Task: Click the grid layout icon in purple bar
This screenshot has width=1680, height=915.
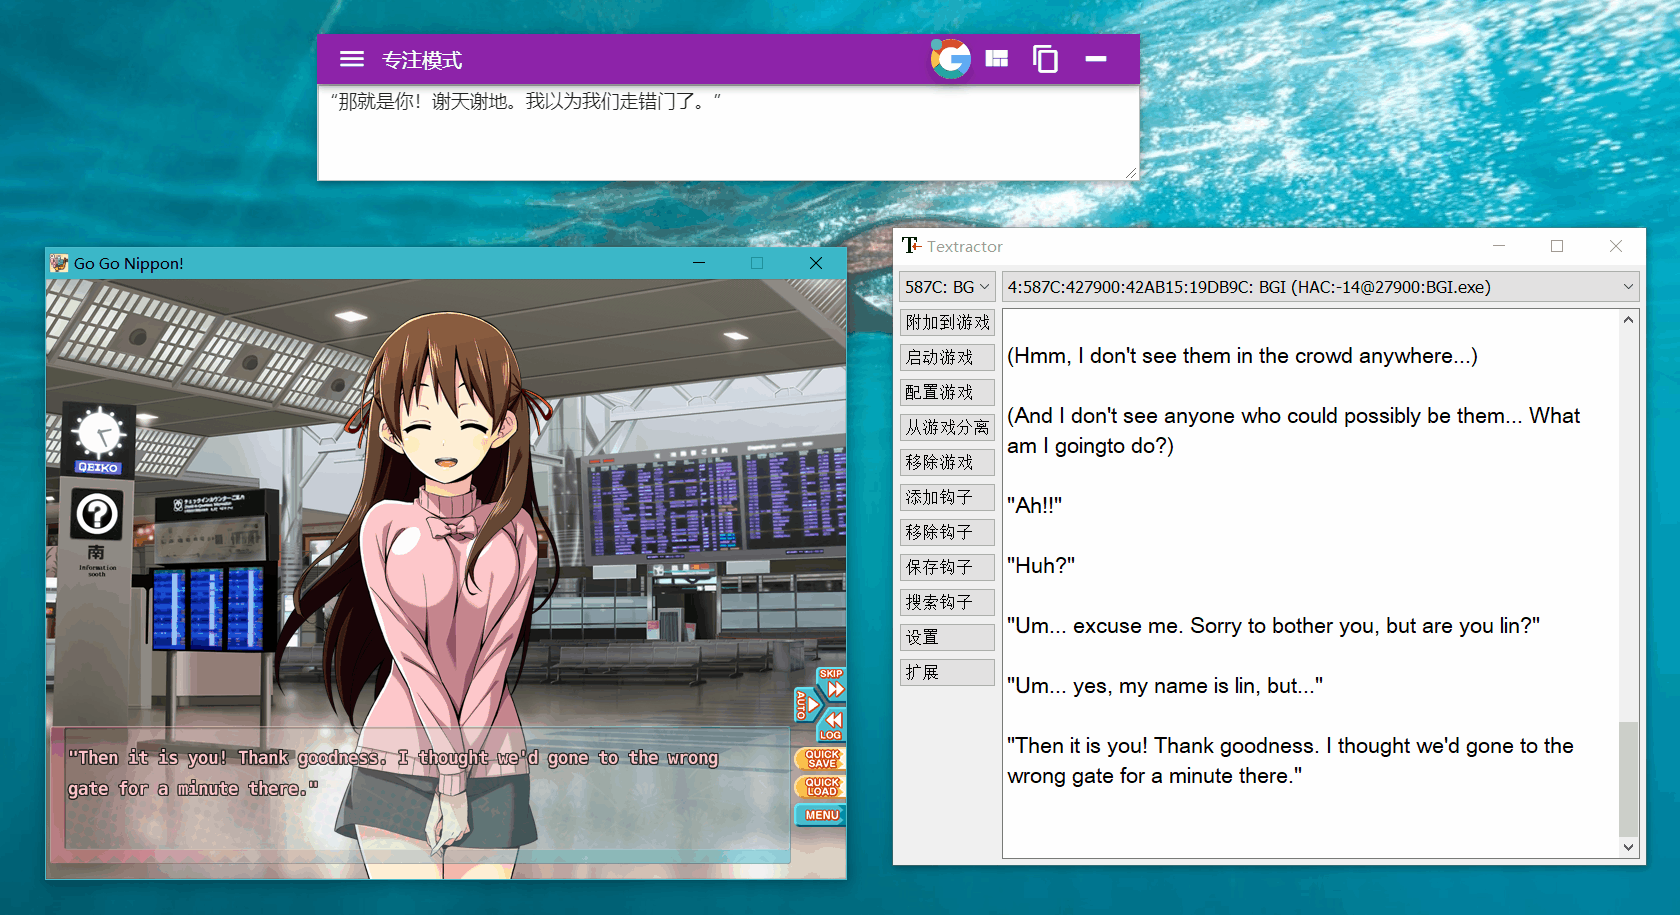Action: (x=997, y=60)
